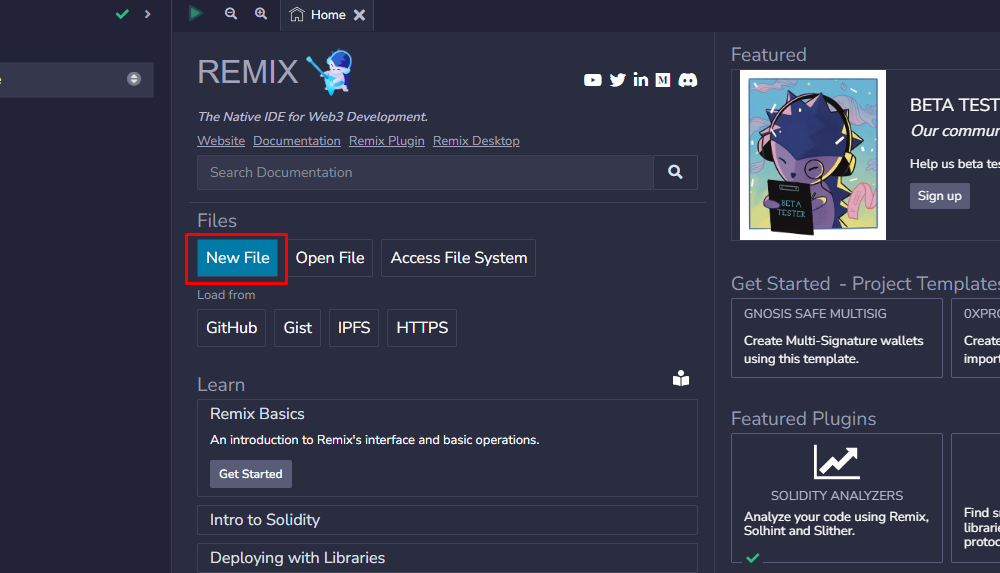Expand Intro to Solidity tutorial
The image size is (1000, 573).
(447, 520)
